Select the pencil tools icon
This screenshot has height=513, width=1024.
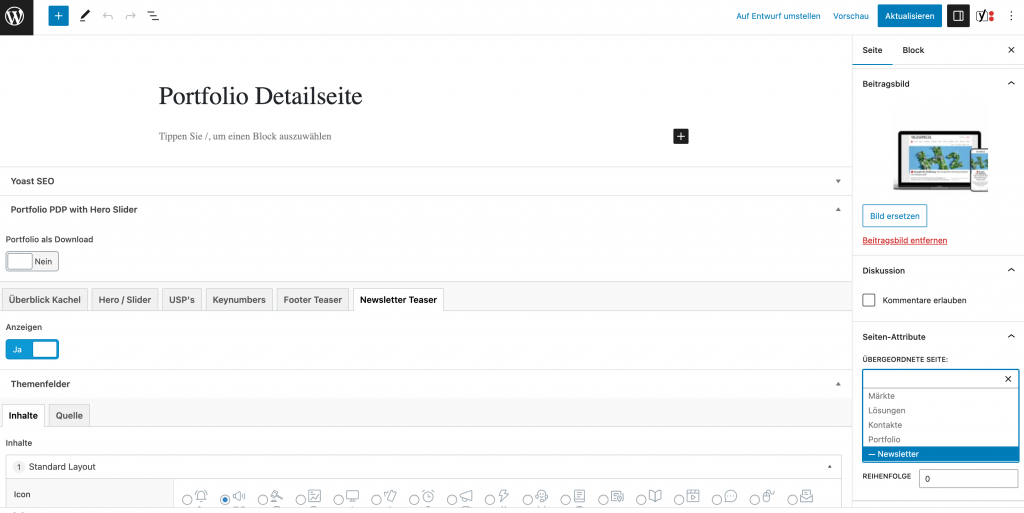point(84,16)
